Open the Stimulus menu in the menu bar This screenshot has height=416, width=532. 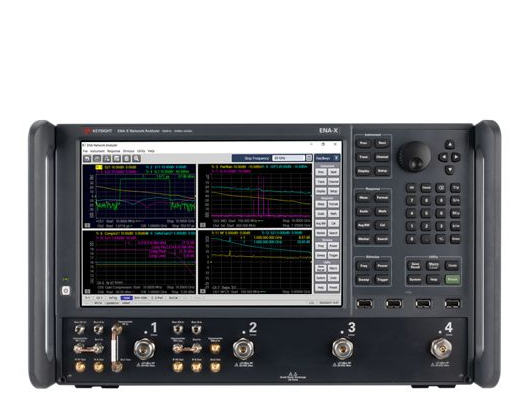coord(129,151)
